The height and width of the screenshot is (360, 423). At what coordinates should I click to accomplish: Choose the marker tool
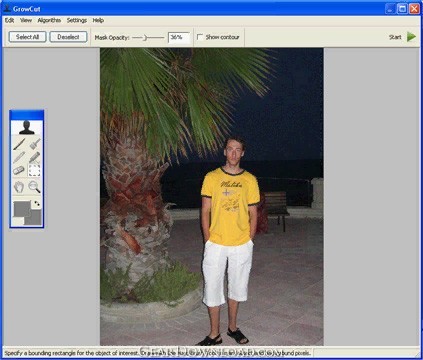pyautogui.click(x=35, y=157)
